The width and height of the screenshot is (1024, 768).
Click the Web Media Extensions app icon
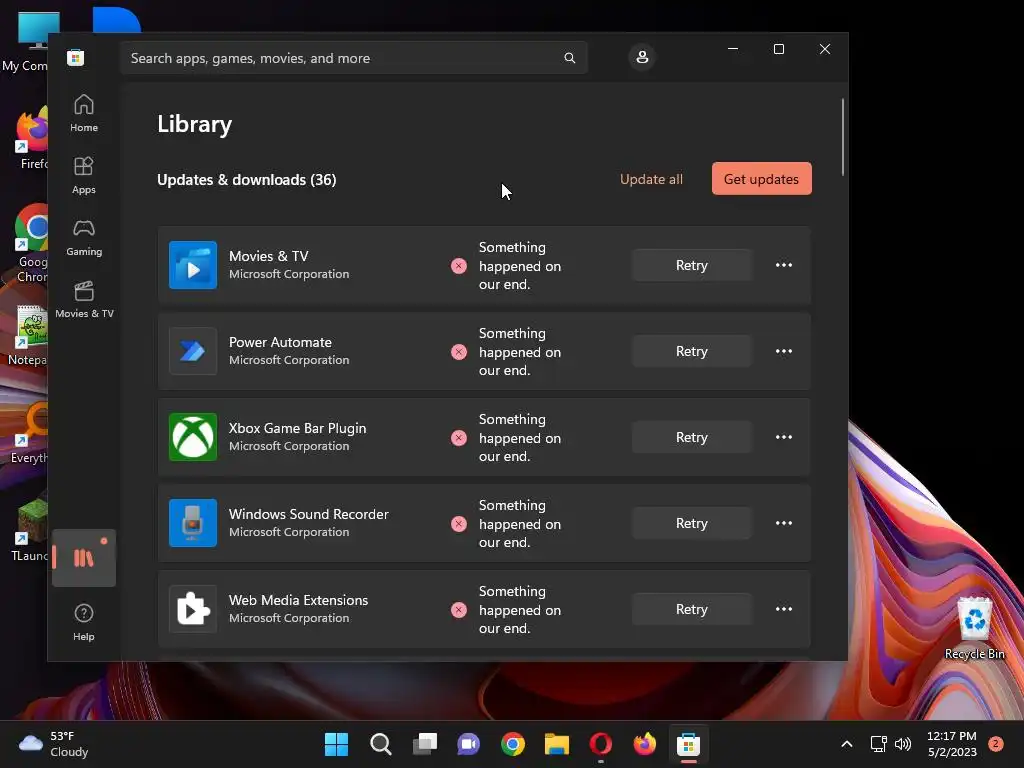193,609
